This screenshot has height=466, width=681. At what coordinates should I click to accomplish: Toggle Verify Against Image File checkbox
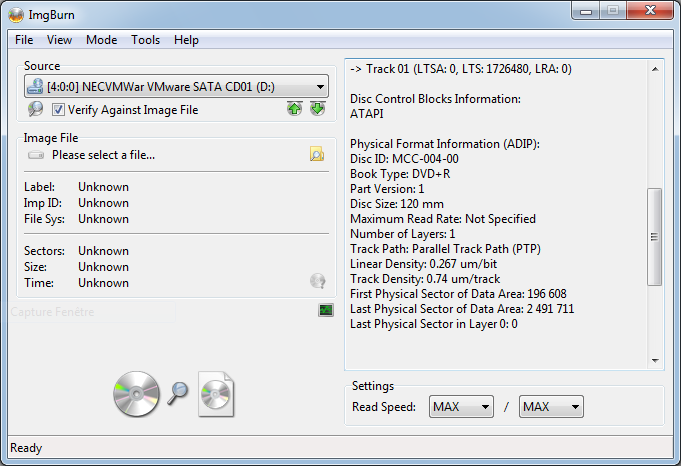tap(58, 110)
